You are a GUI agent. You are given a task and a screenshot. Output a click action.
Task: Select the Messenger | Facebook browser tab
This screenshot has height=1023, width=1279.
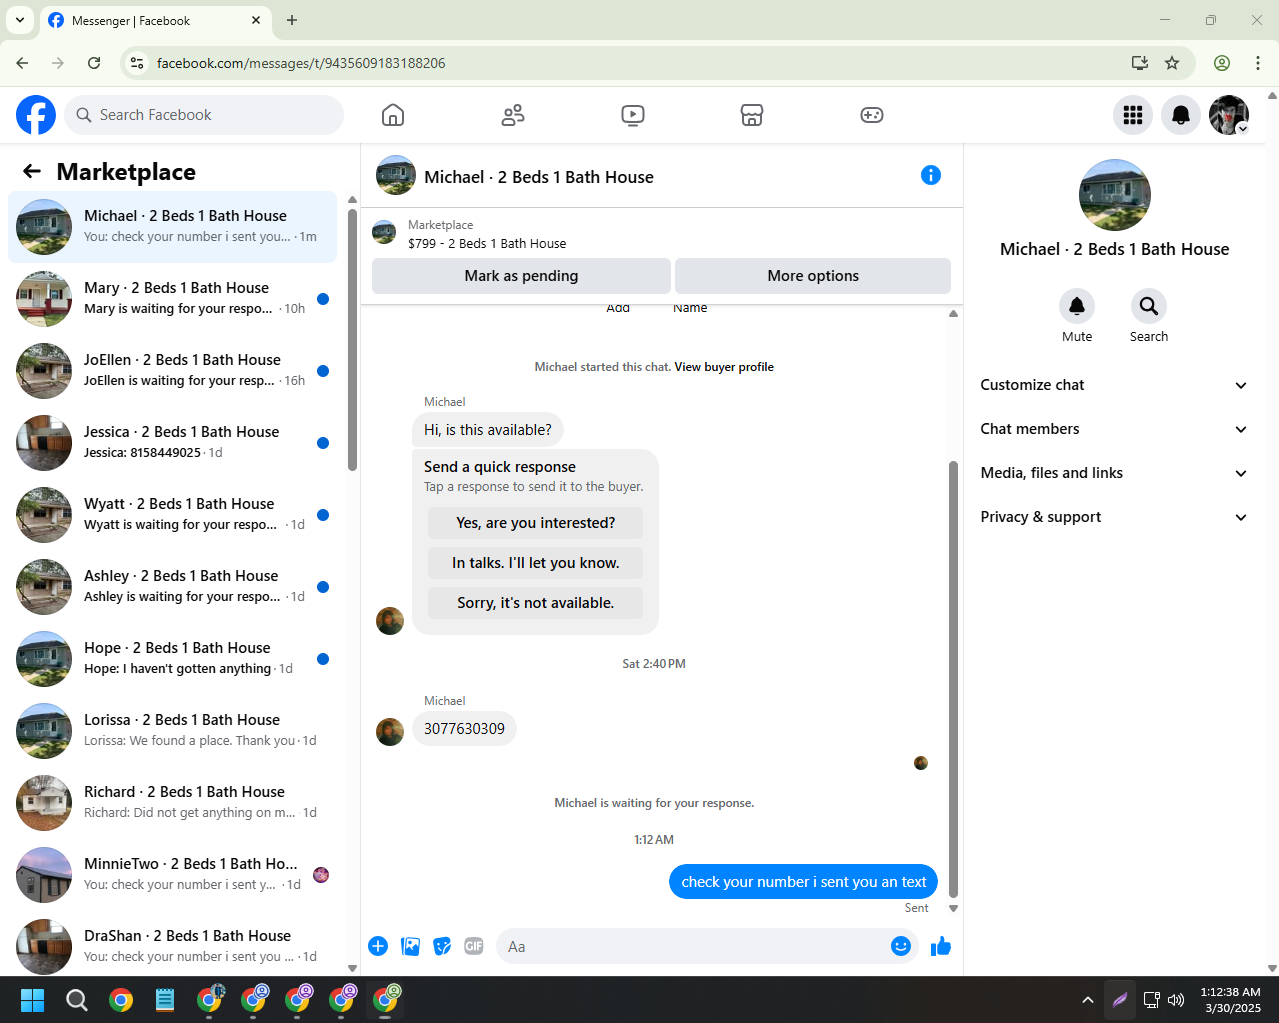[155, 20]
